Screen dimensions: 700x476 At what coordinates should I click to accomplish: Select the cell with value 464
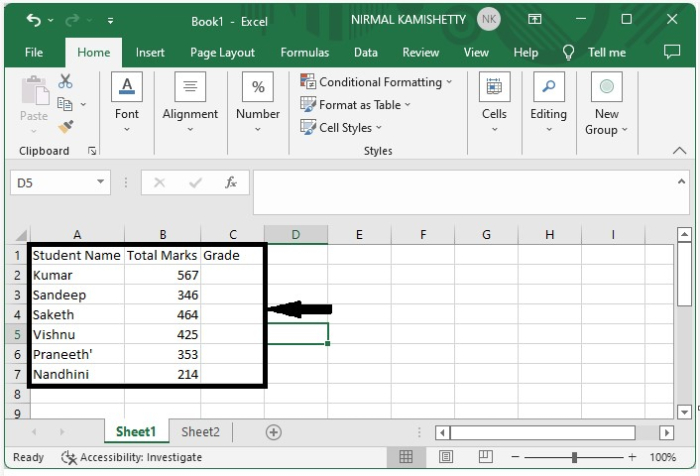pos(162,314)
